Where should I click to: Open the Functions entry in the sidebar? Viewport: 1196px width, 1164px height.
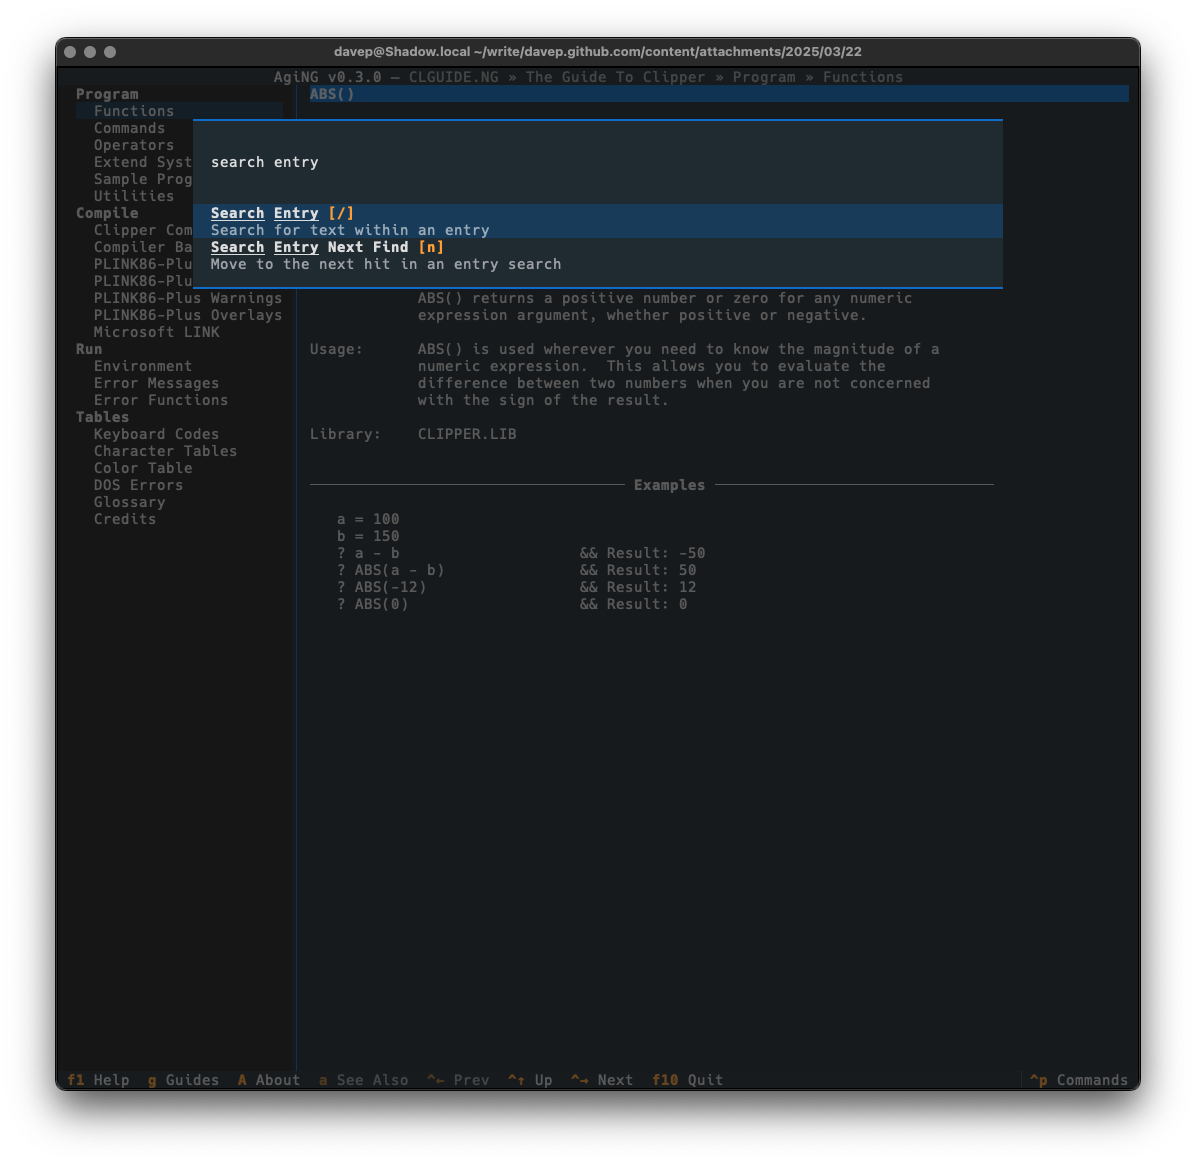(x=133, y=111)
